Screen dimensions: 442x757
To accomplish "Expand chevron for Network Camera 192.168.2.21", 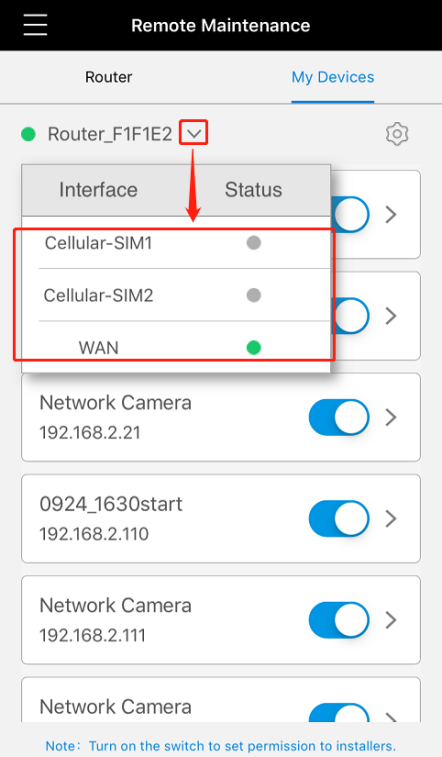I will pos(391,417).
